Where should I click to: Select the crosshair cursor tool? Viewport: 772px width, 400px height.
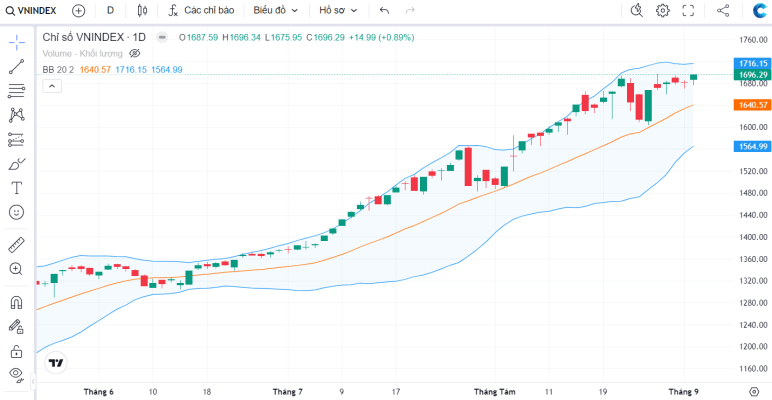[x=16, y=42]
